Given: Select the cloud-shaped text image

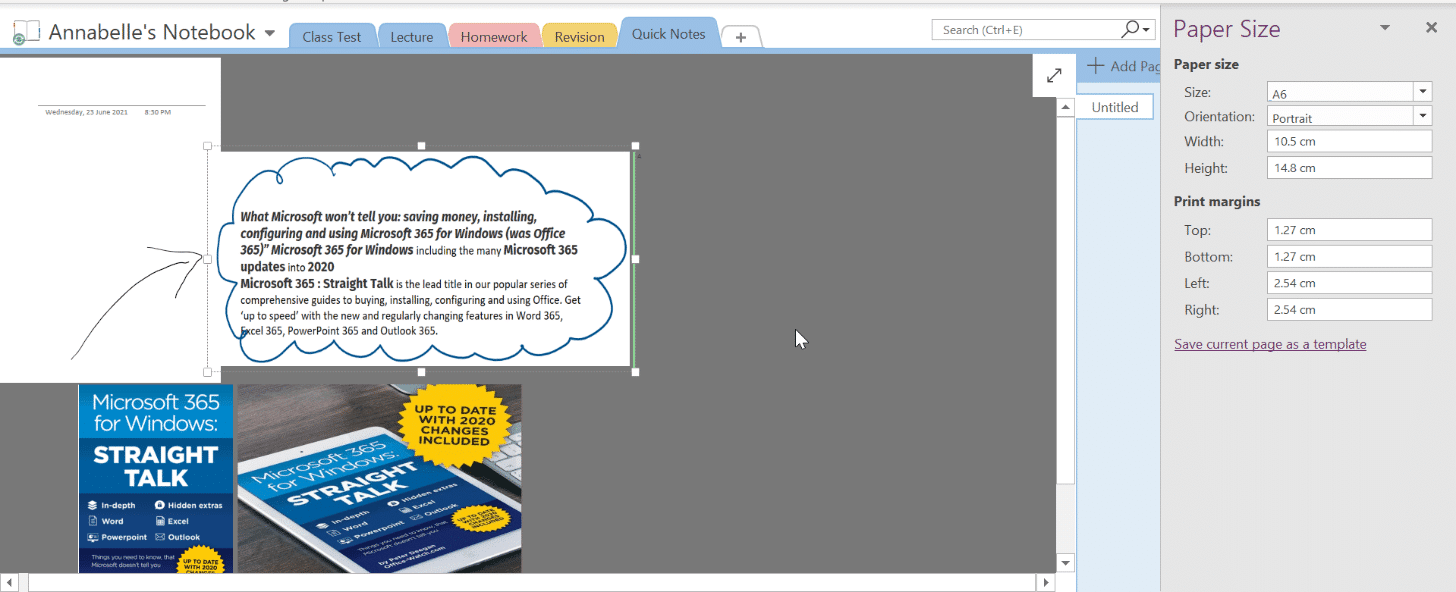Looking at the screenshot, I should click(x=421, y=258).
